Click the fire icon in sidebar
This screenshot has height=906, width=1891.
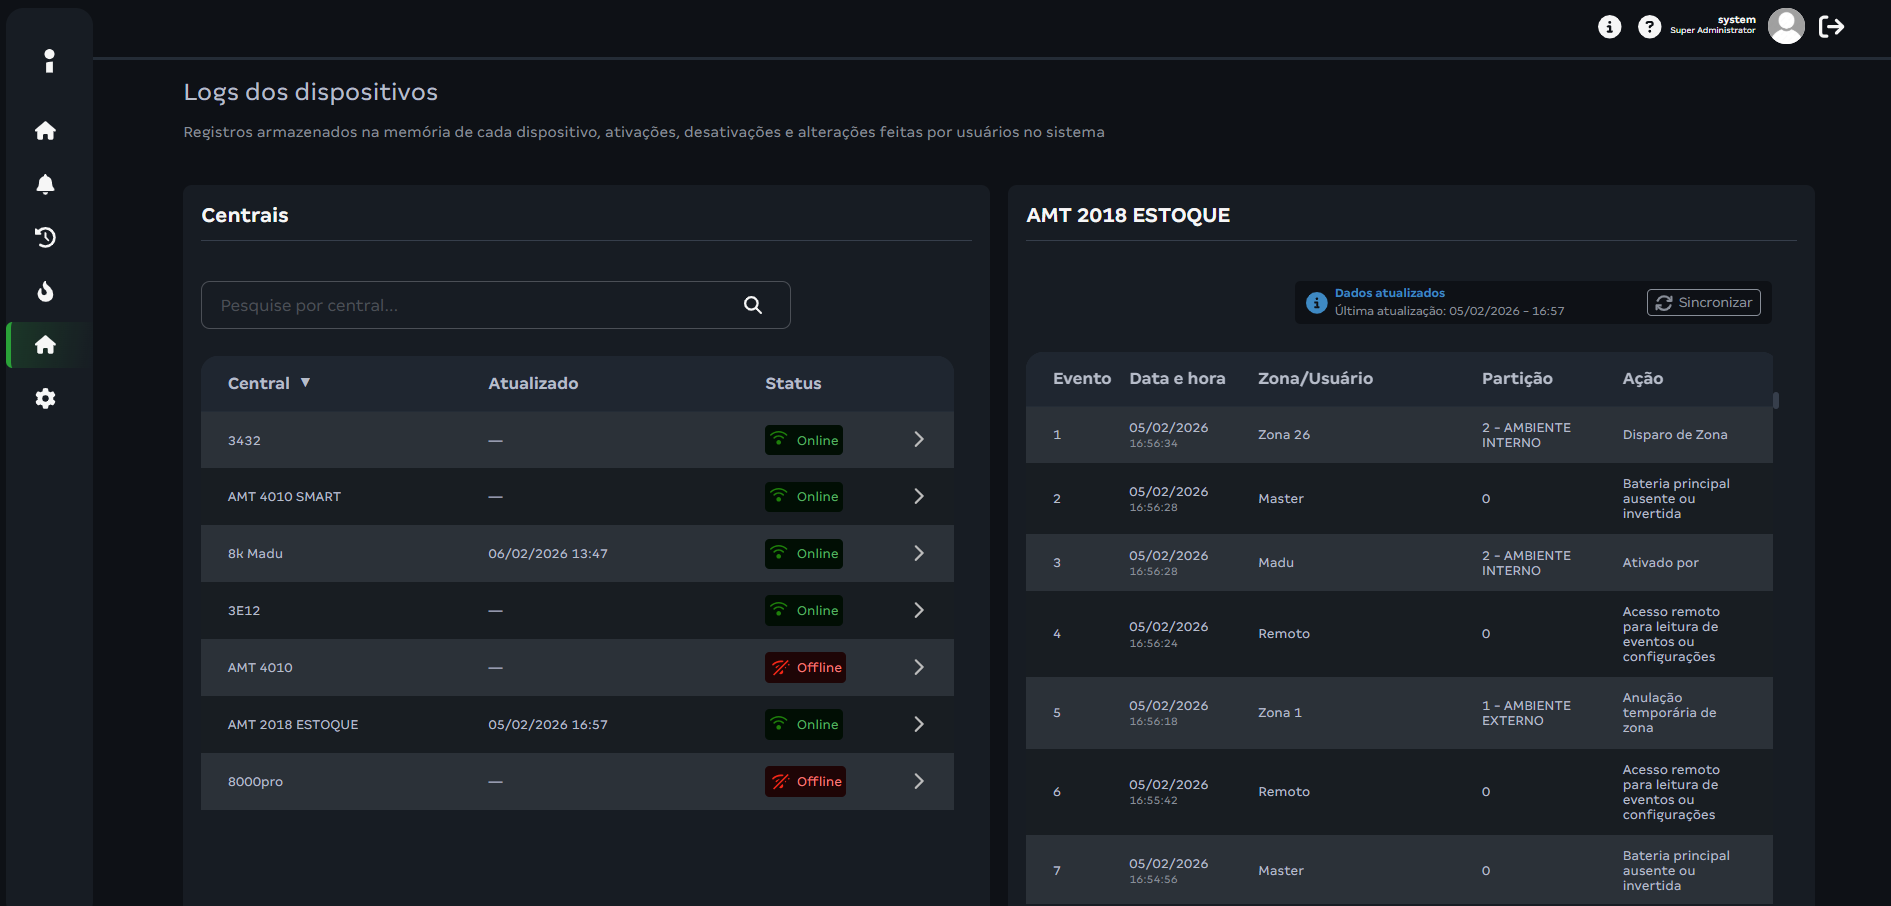(45, 292)
